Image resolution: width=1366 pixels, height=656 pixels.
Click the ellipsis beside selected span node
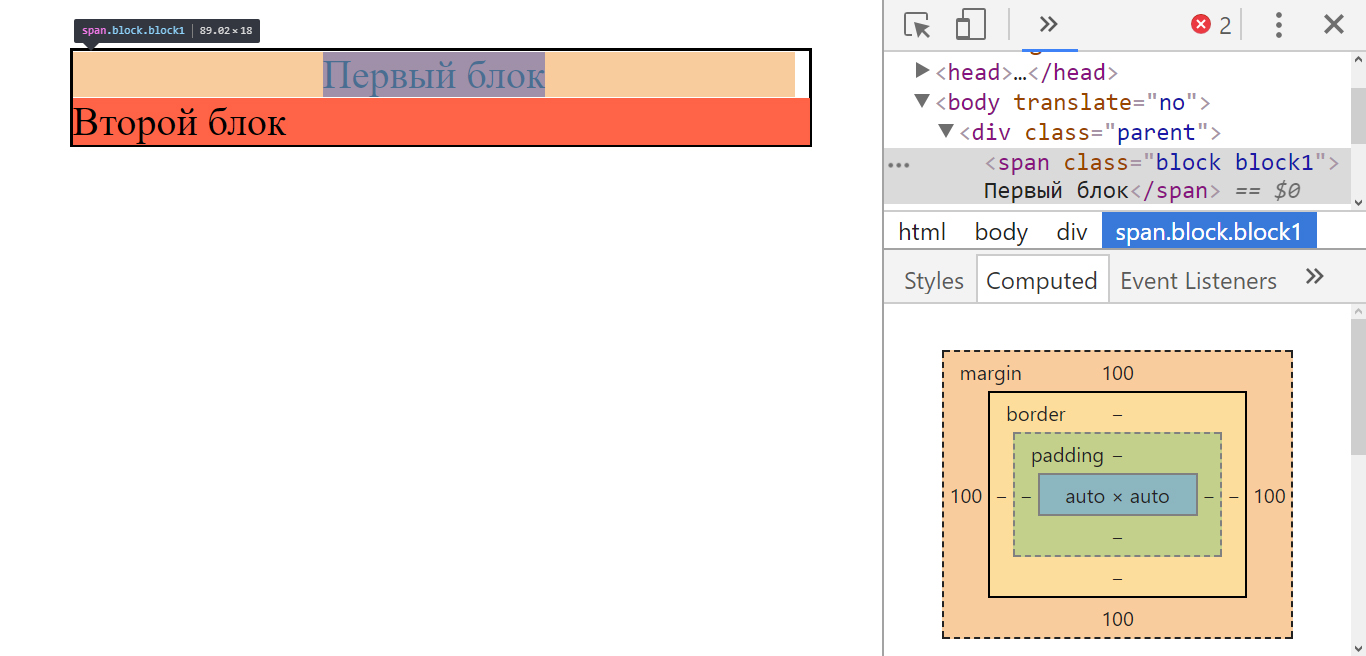899,165
